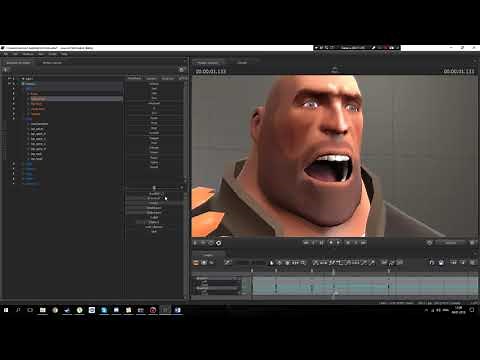Click the timeline tool icon right of Graph Editor
This screenshot has height=360, width=480.
pos(228,263)
